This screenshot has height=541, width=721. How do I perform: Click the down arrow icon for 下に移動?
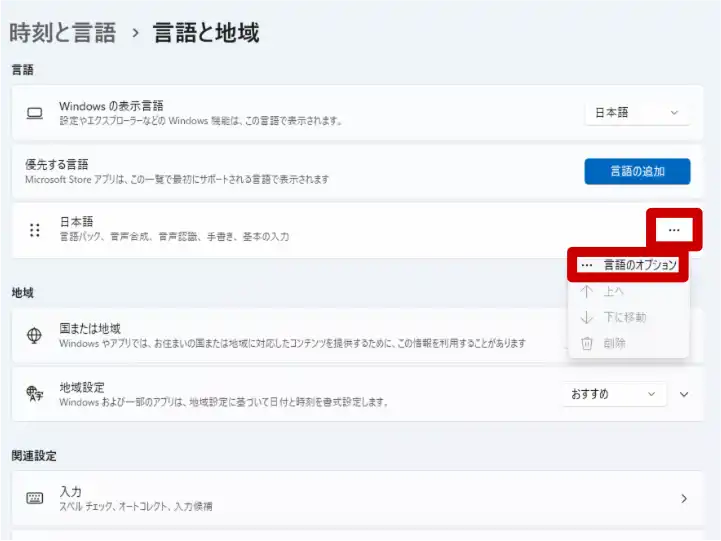pos(587,317)
